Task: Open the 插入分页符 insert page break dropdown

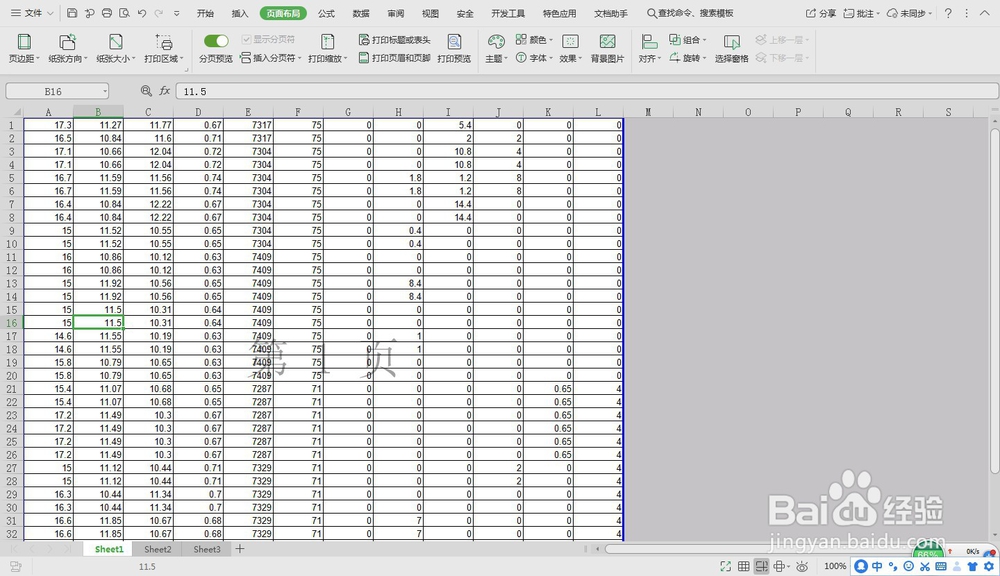Action: pos(270,58)
